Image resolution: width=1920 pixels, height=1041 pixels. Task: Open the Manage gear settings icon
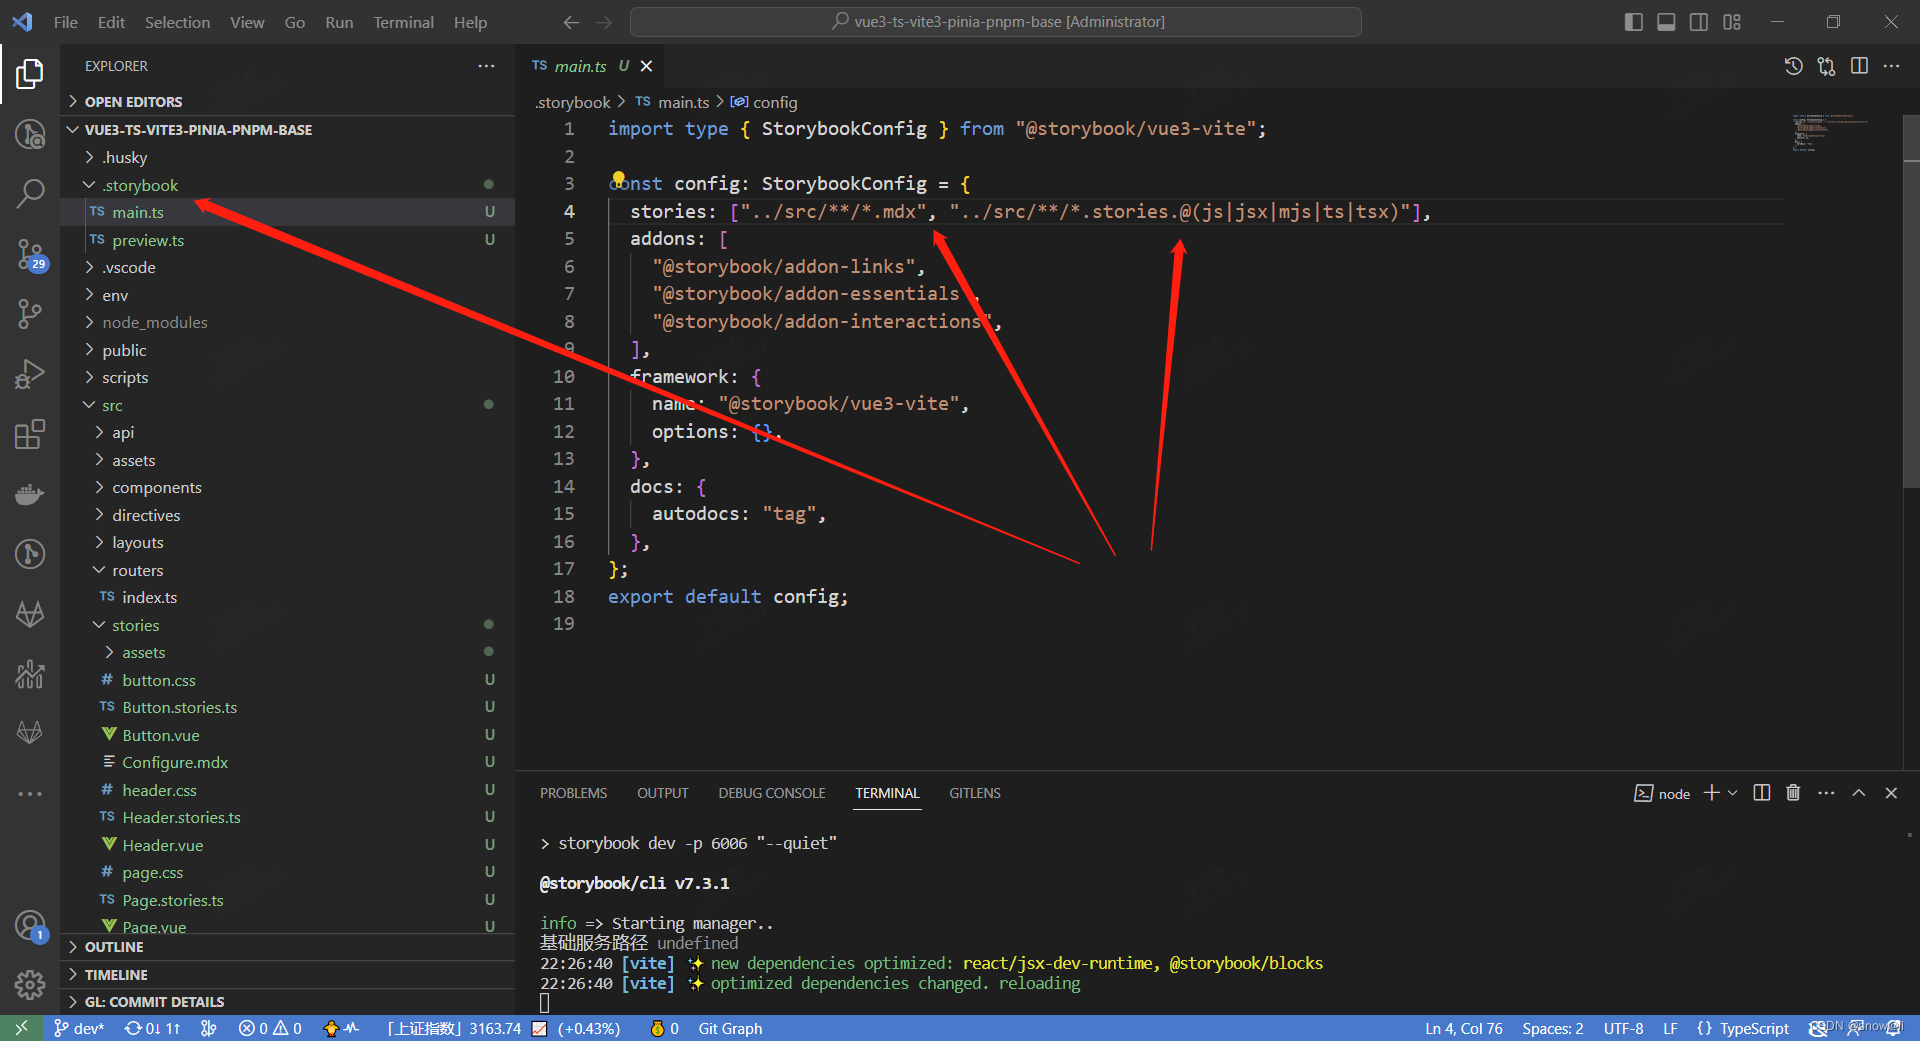pyautogui.click(x=30, y=985)
